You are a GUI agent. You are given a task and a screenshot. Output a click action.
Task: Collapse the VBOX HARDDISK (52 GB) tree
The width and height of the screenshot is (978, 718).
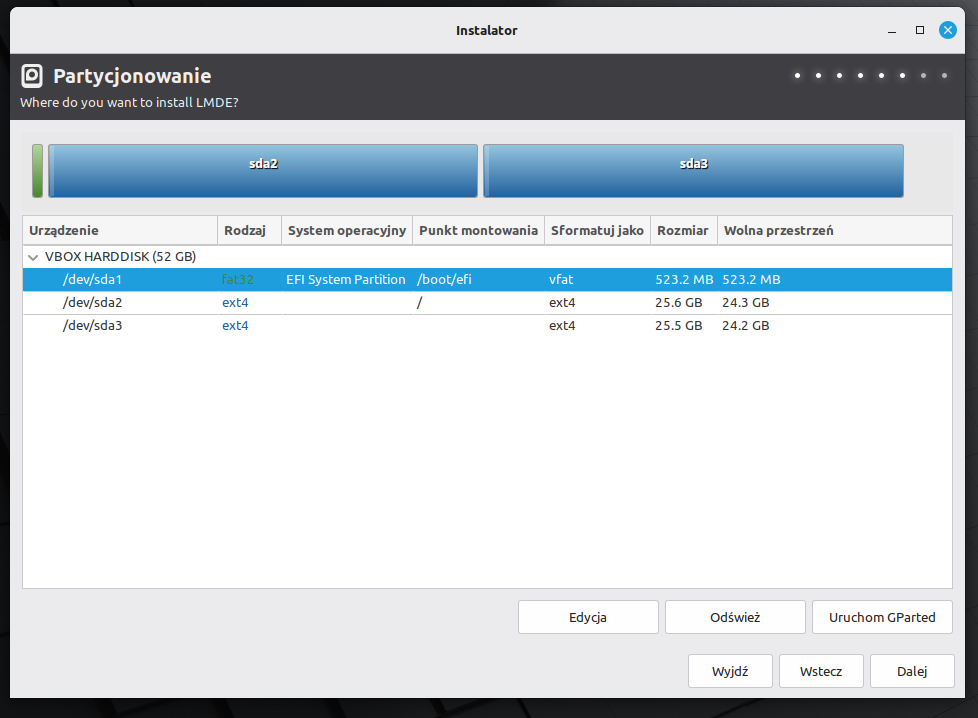[33, 256]
